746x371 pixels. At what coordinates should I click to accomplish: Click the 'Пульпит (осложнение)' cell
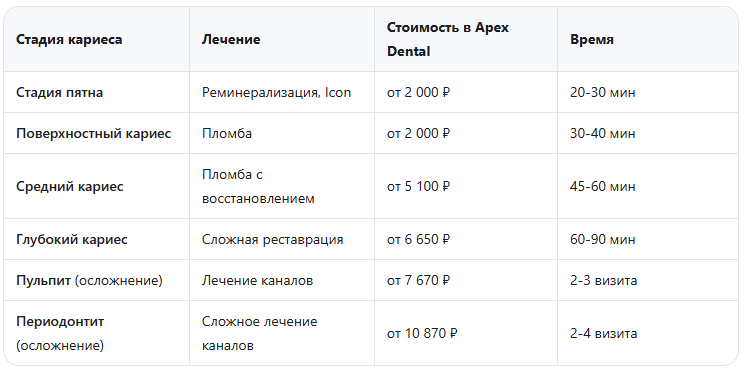[x=89, y=281]
